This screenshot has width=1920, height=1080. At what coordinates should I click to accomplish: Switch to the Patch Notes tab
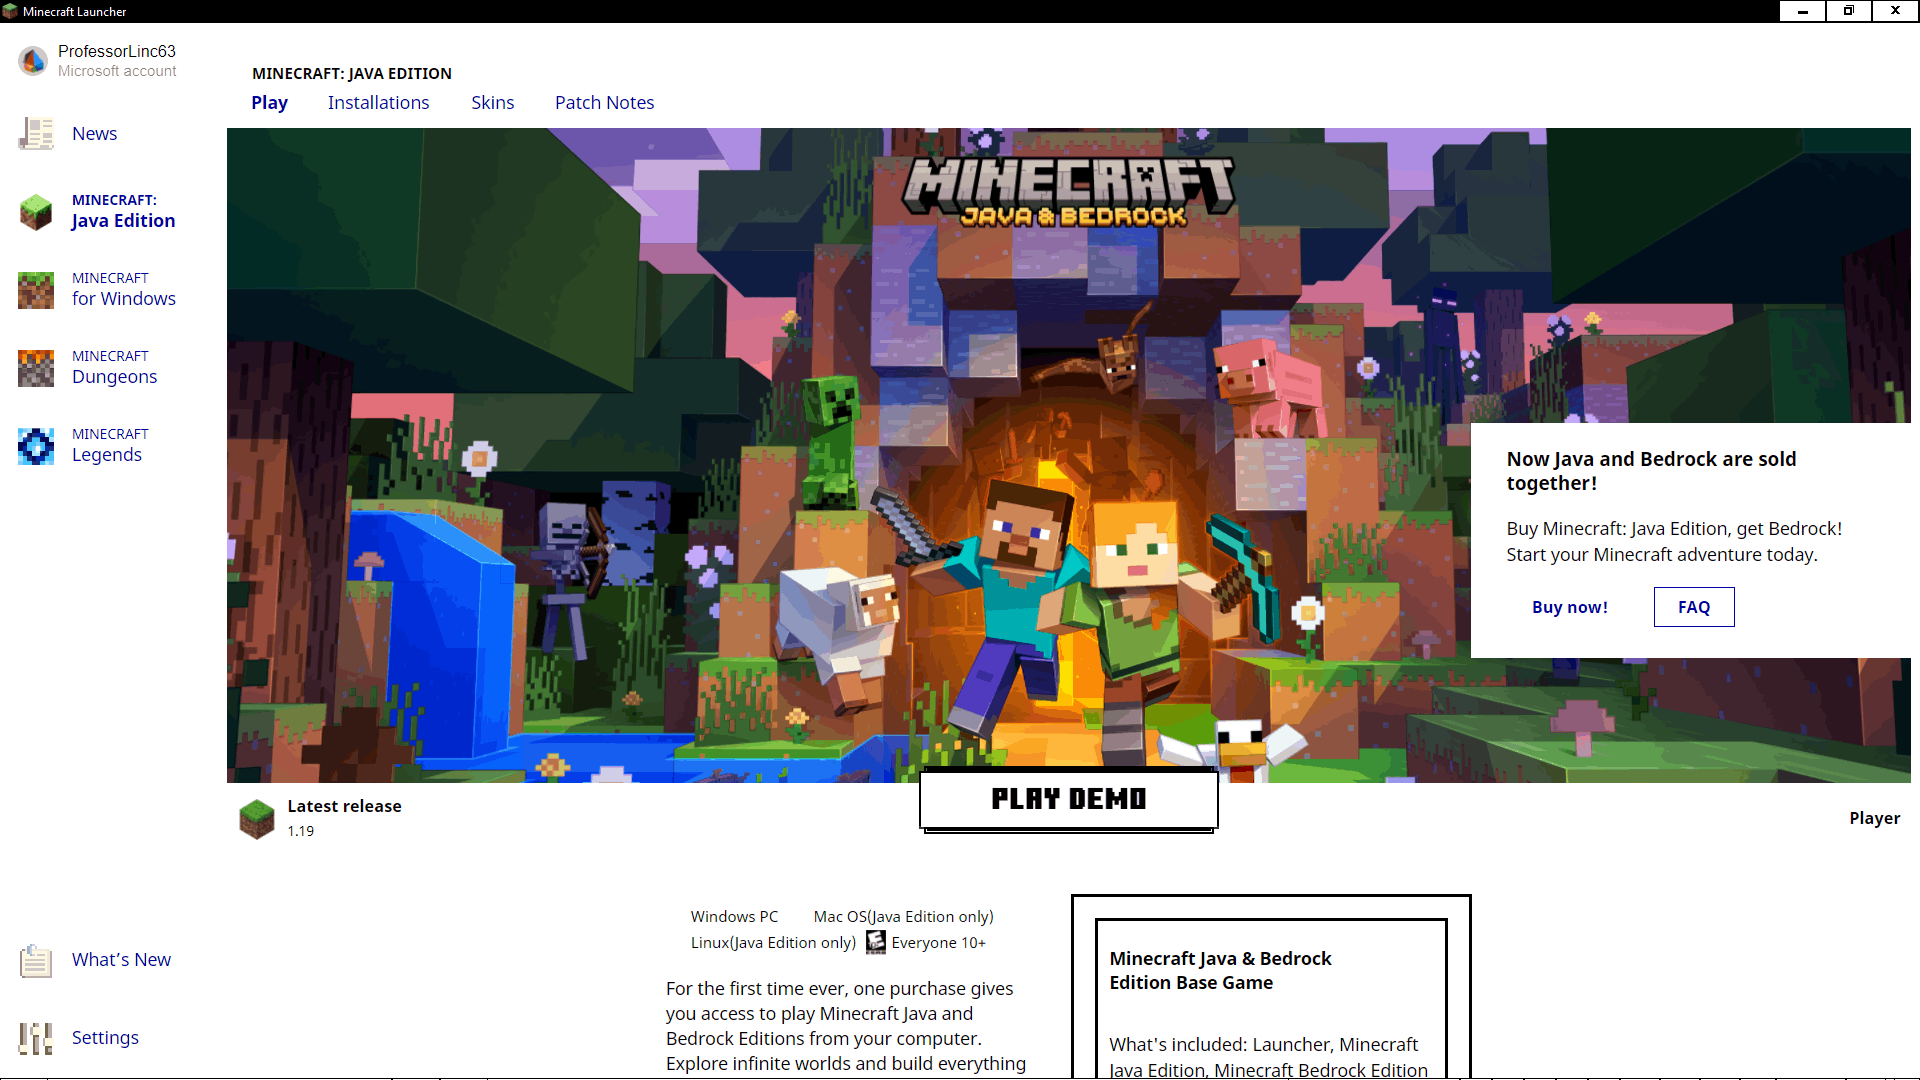pyautogui.click(x=603, y=102)
